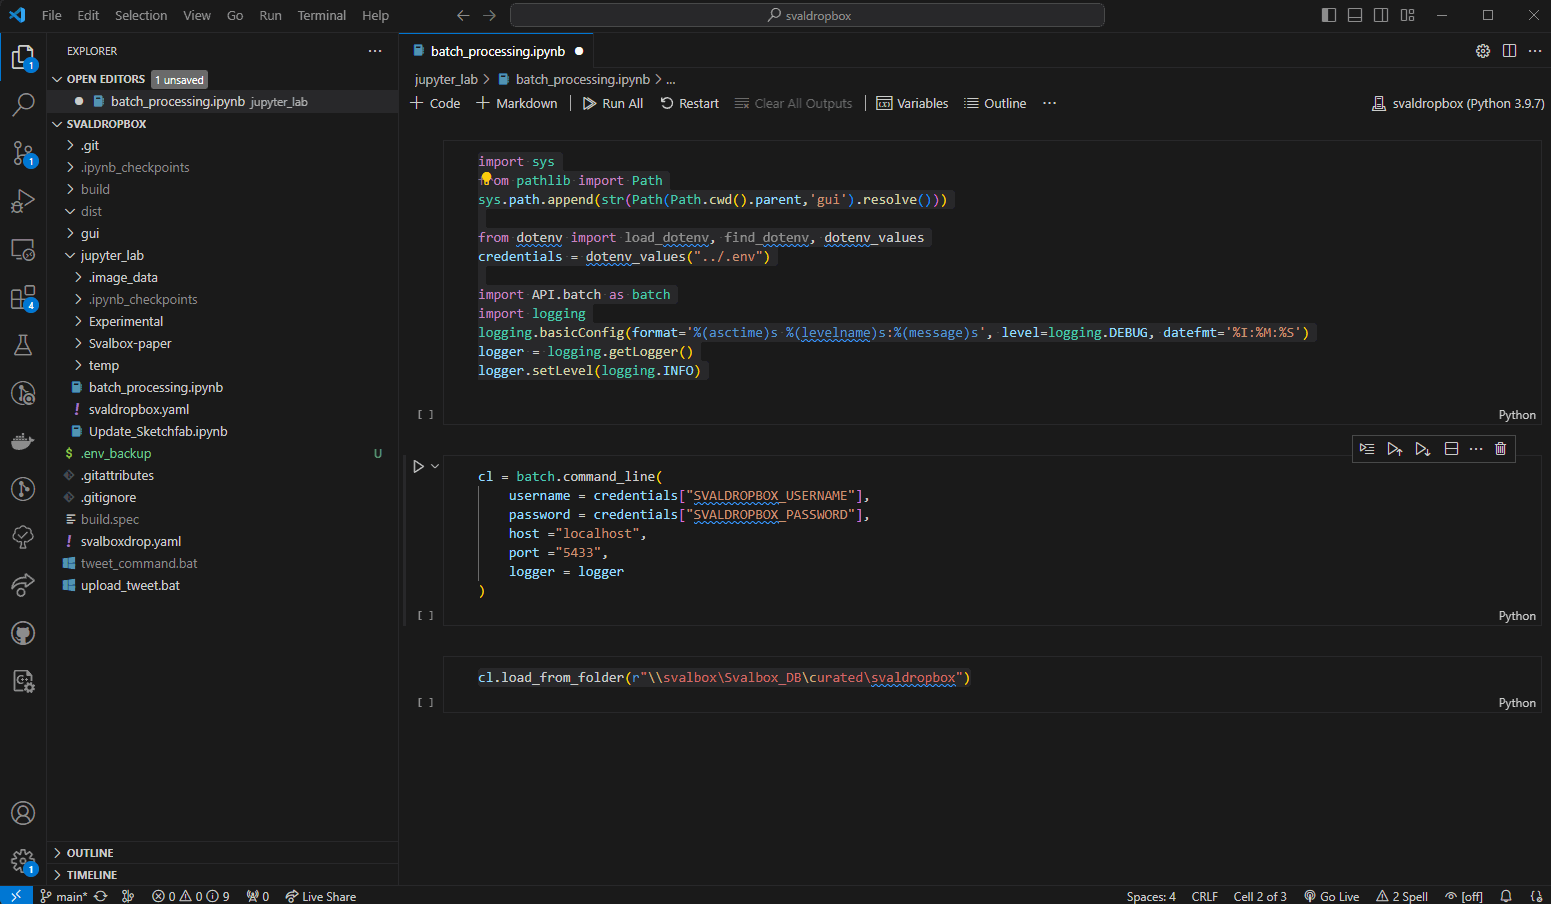Open the Explorer view in activity bar

22,58
